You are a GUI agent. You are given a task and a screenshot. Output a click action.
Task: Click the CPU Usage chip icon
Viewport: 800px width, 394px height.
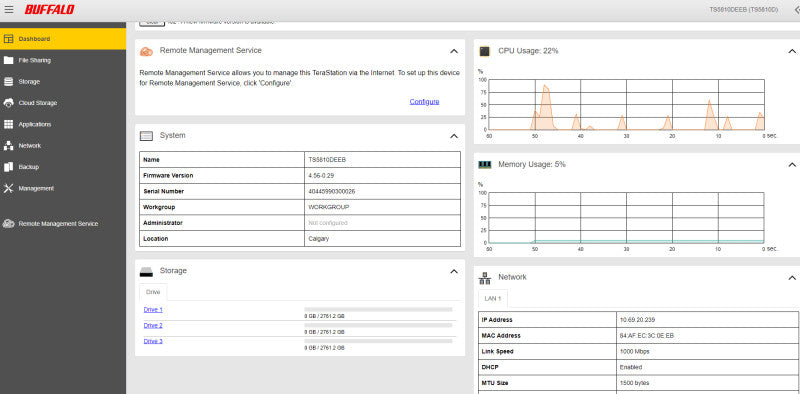tap(485, 51)
